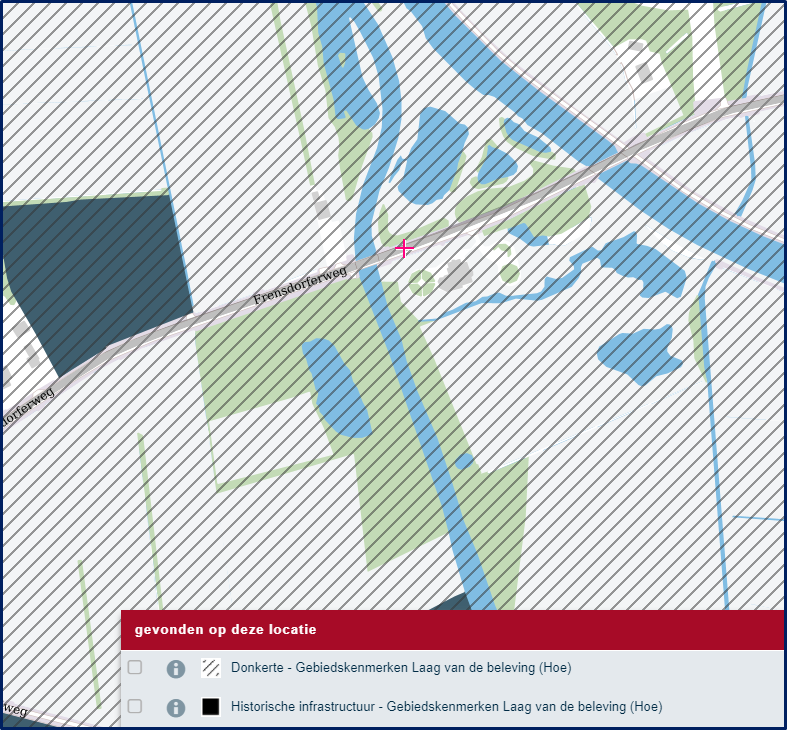Click the black Historische infrastructuur legend swatch

click(211, 707)
